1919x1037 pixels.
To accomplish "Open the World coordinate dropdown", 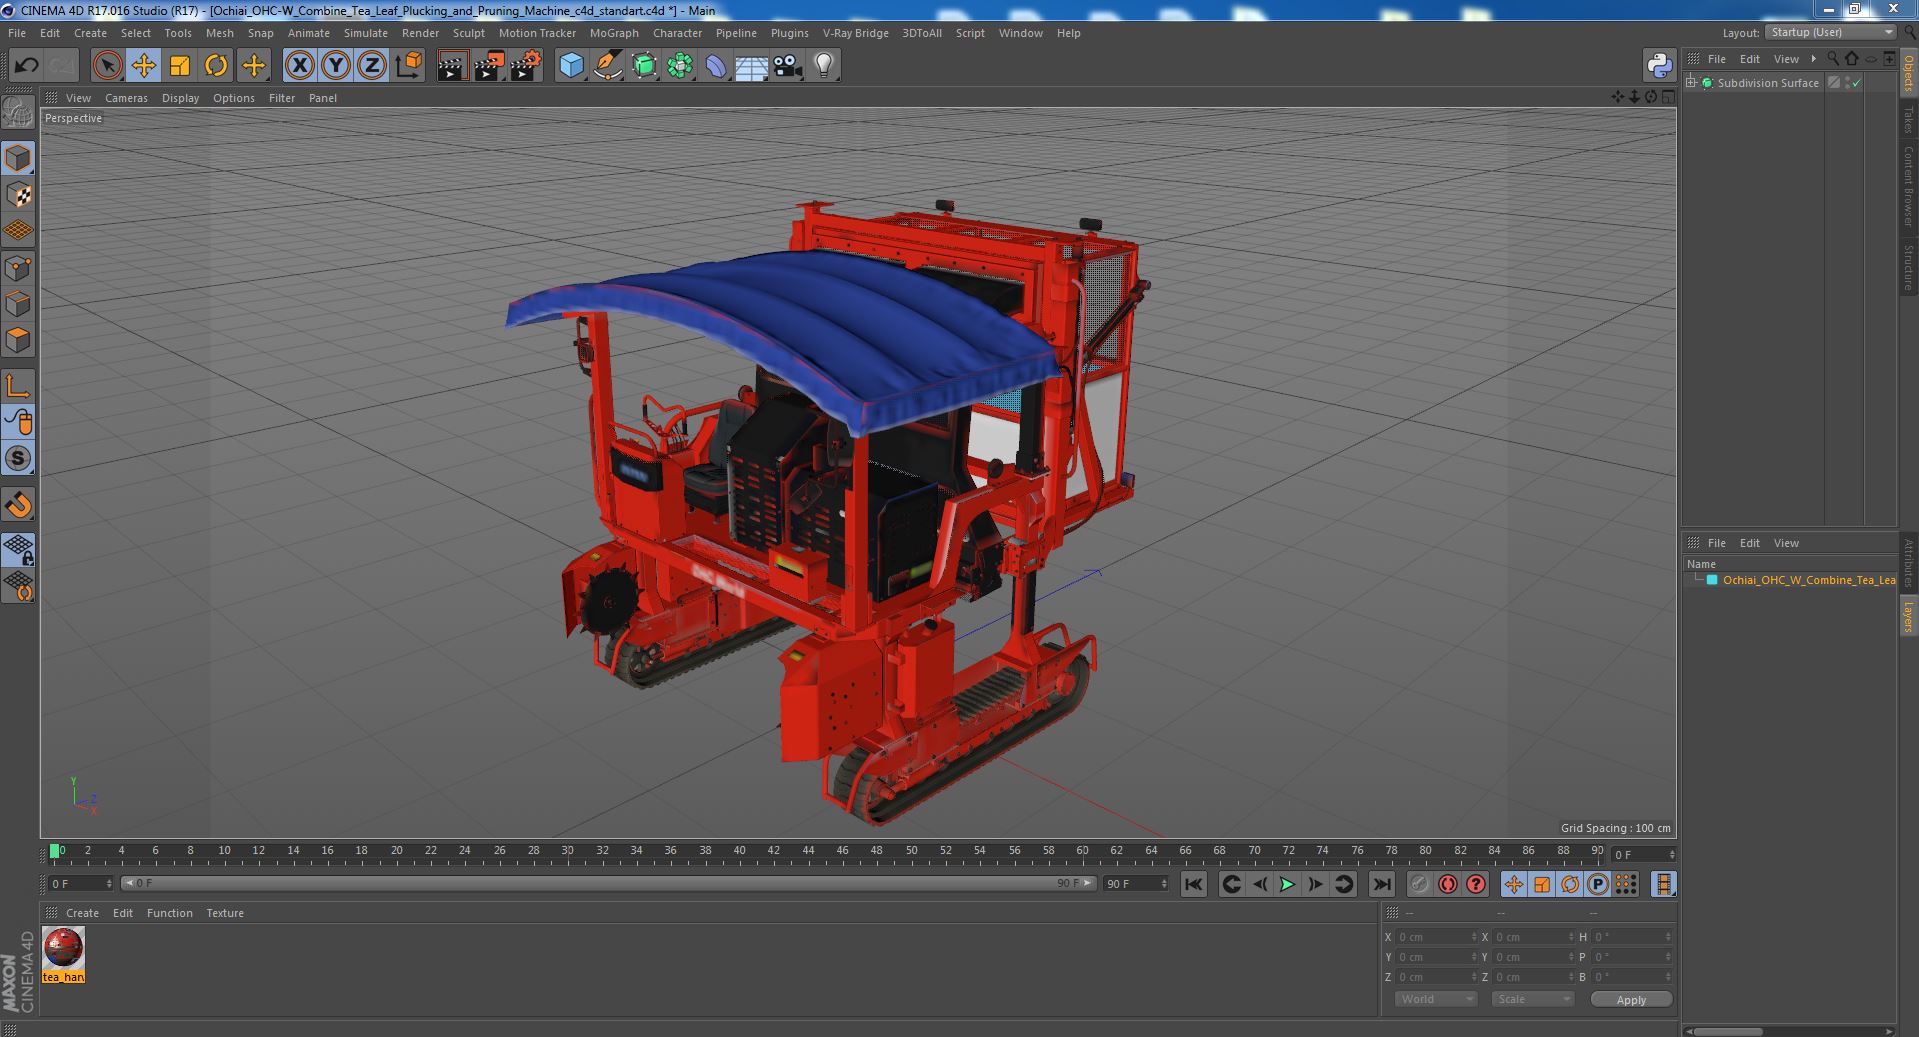I will click(x=1436, y=999).
